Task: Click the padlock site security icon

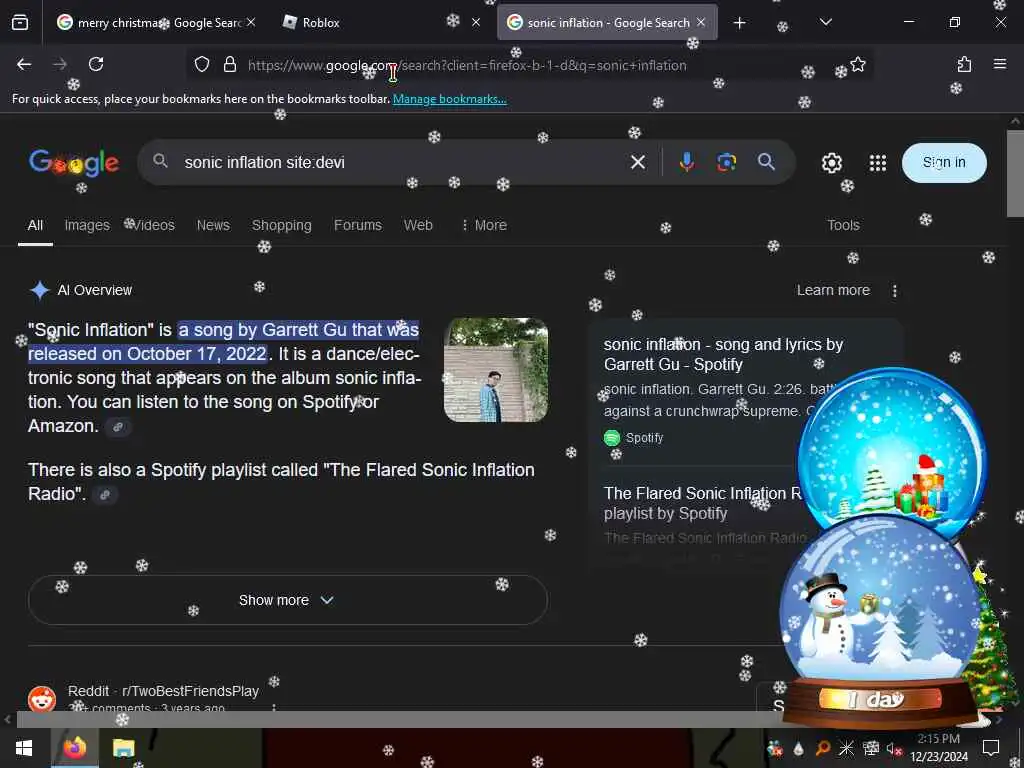Action: (229, 64)
